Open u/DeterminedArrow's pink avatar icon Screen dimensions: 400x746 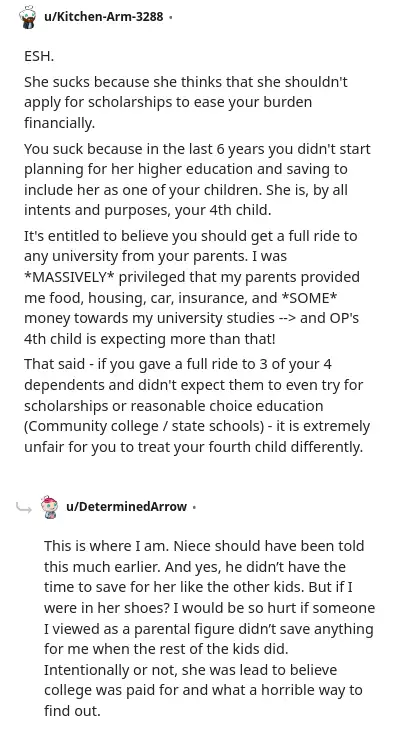tap(49, 507)
